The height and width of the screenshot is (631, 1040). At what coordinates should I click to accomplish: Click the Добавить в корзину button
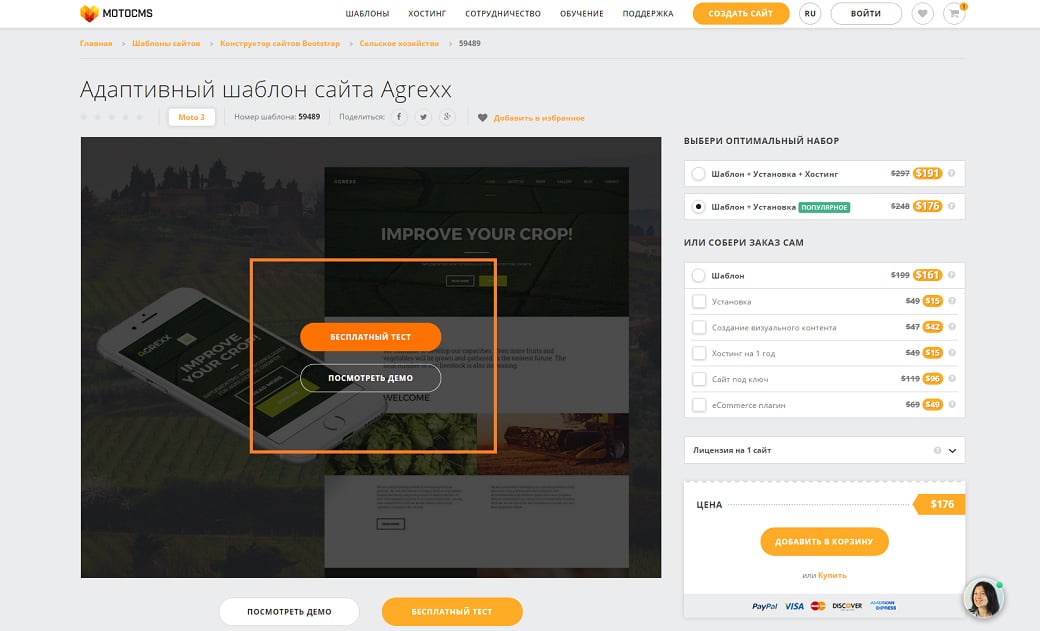click(824, 541)
